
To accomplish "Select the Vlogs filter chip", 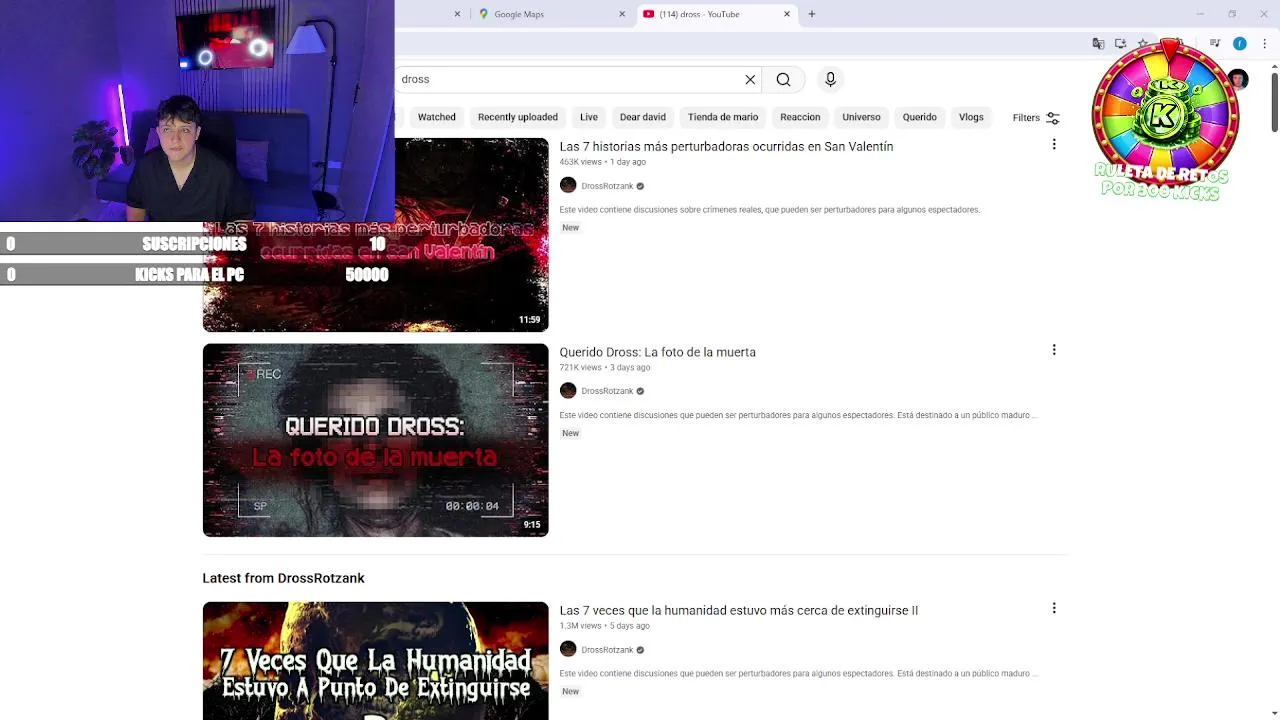I will coord(971,117).
